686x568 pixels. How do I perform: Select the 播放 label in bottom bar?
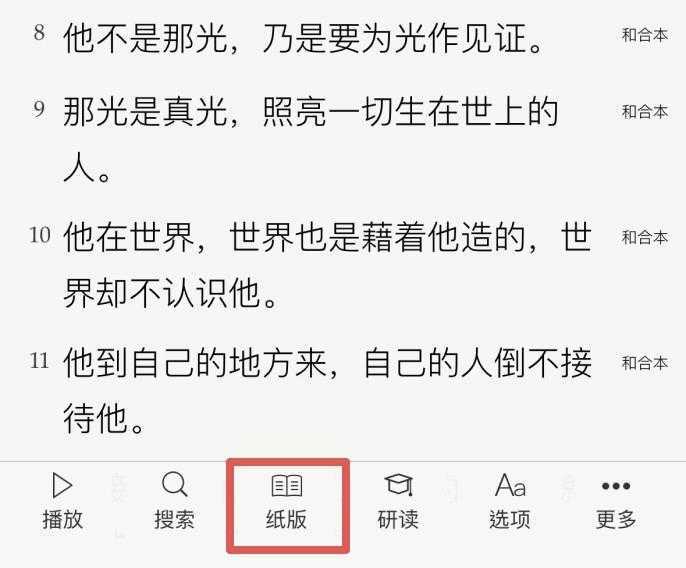(x=63, y=519)
